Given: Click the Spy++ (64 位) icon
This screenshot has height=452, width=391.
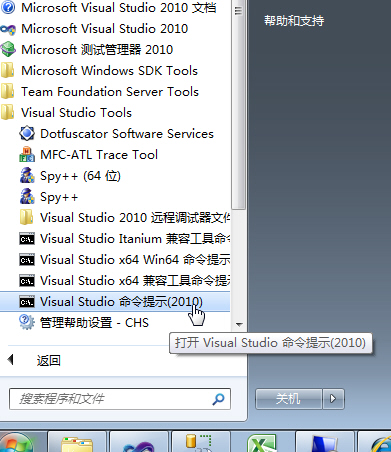Looking at the screenshot, I should click(x=27, y=175).
